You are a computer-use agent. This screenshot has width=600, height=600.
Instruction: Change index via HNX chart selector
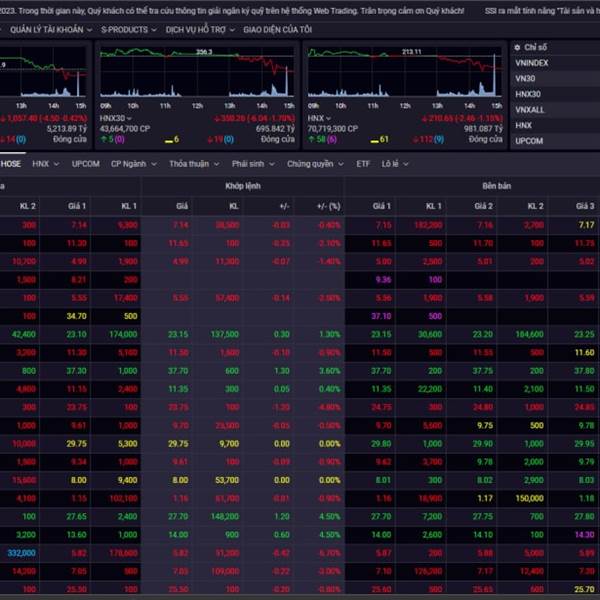coord(319,118)
